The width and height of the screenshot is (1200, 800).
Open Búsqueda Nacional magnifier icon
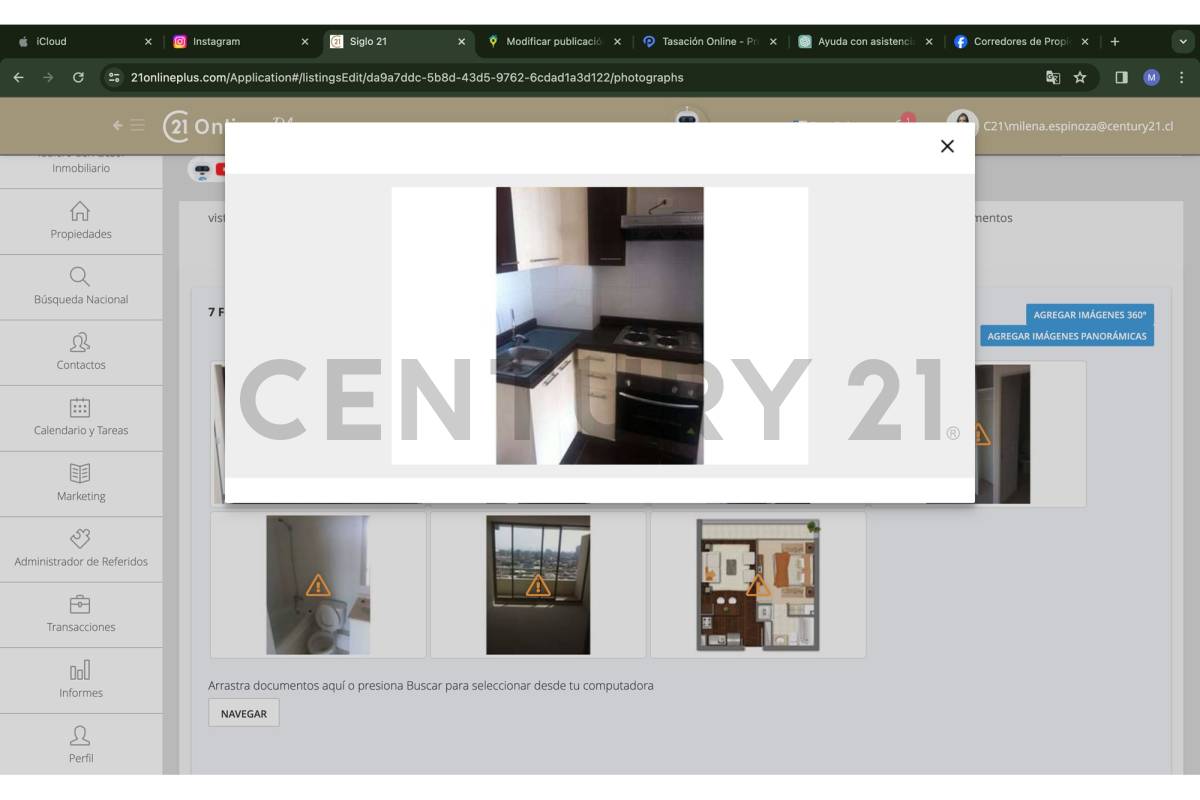pyautogui.click(x=80, y=276)
